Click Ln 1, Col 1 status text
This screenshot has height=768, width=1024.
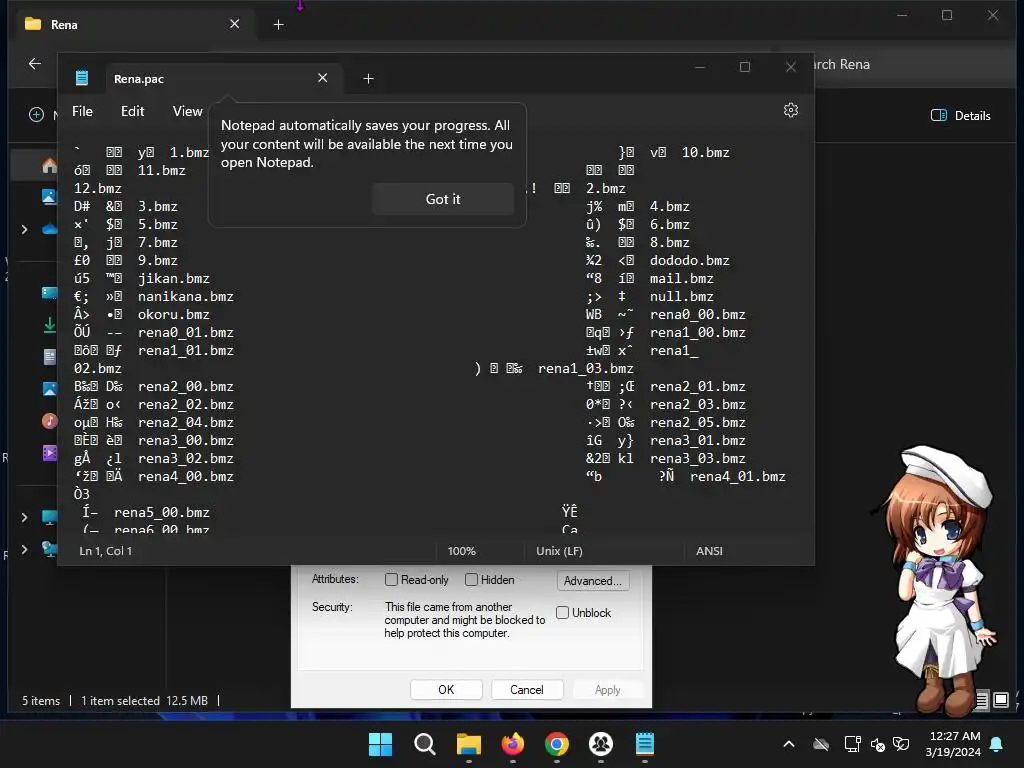[x=106, y=551]
